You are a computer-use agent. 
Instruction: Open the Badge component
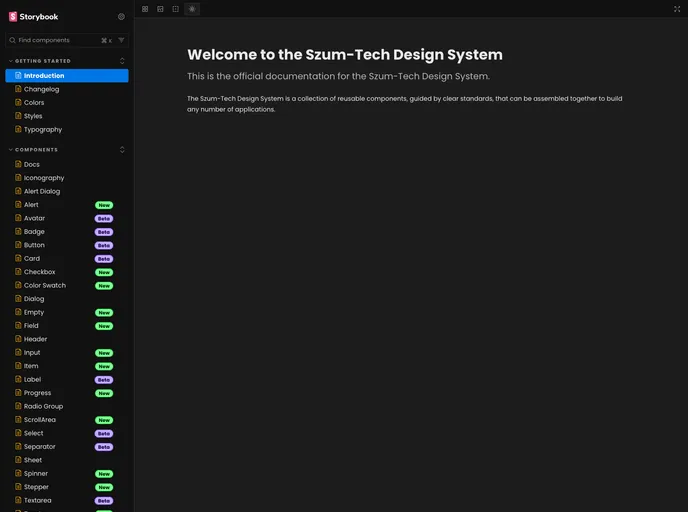pos(67,232)
